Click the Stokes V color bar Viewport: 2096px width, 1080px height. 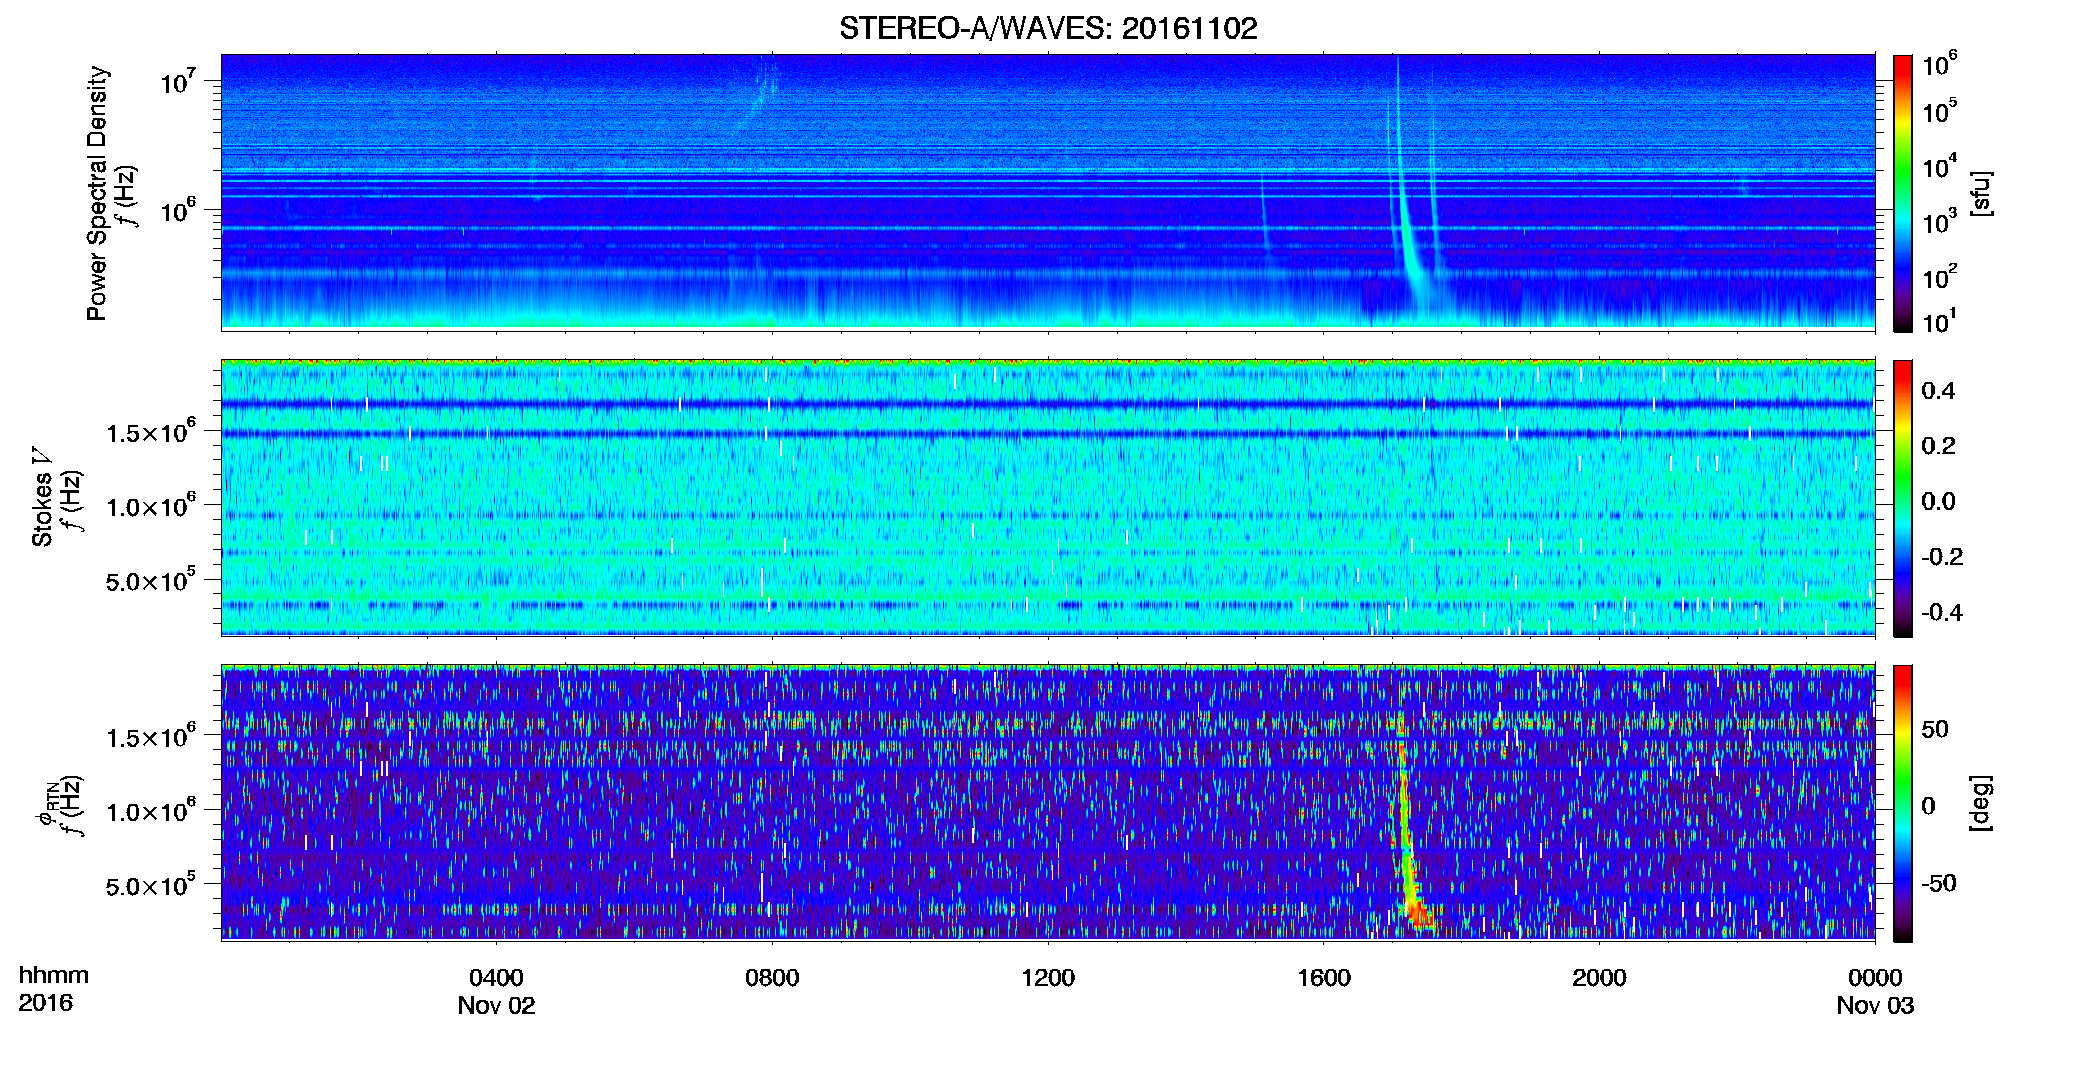[1903, 498]
